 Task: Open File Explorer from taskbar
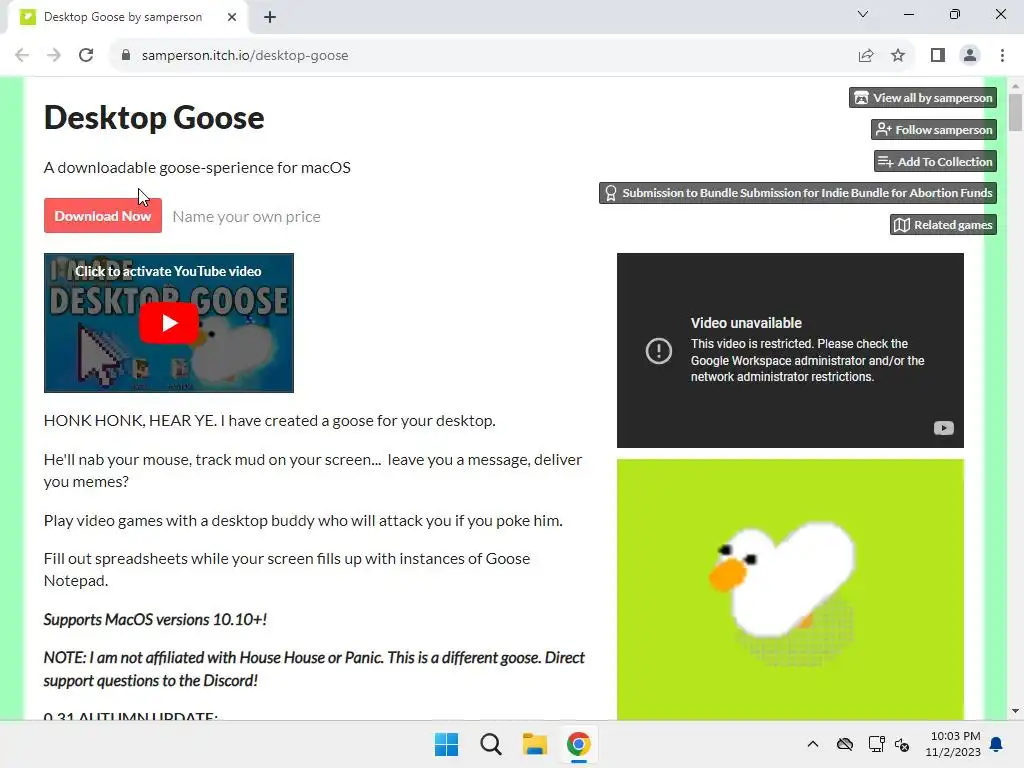coord(534,744)
